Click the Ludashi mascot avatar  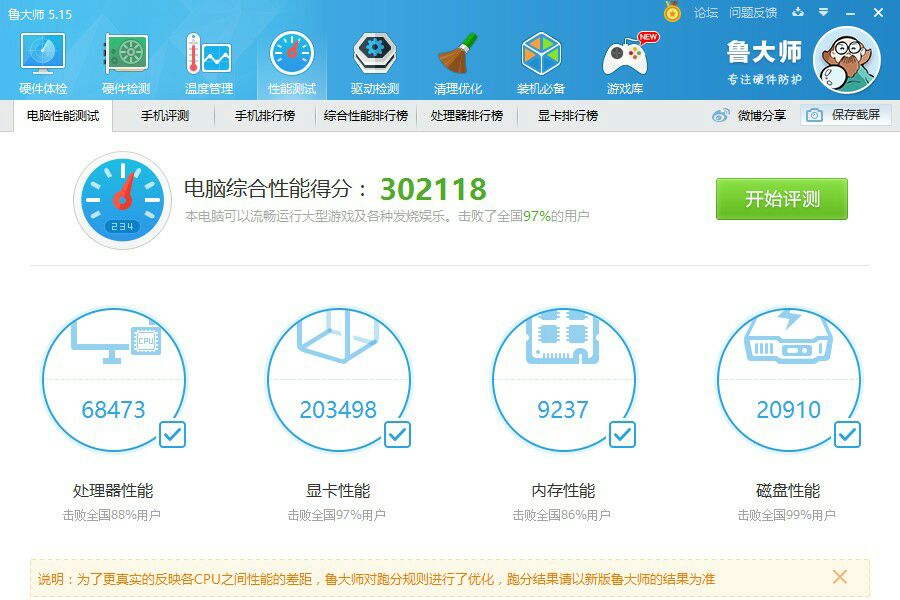[x=848, y=58]
